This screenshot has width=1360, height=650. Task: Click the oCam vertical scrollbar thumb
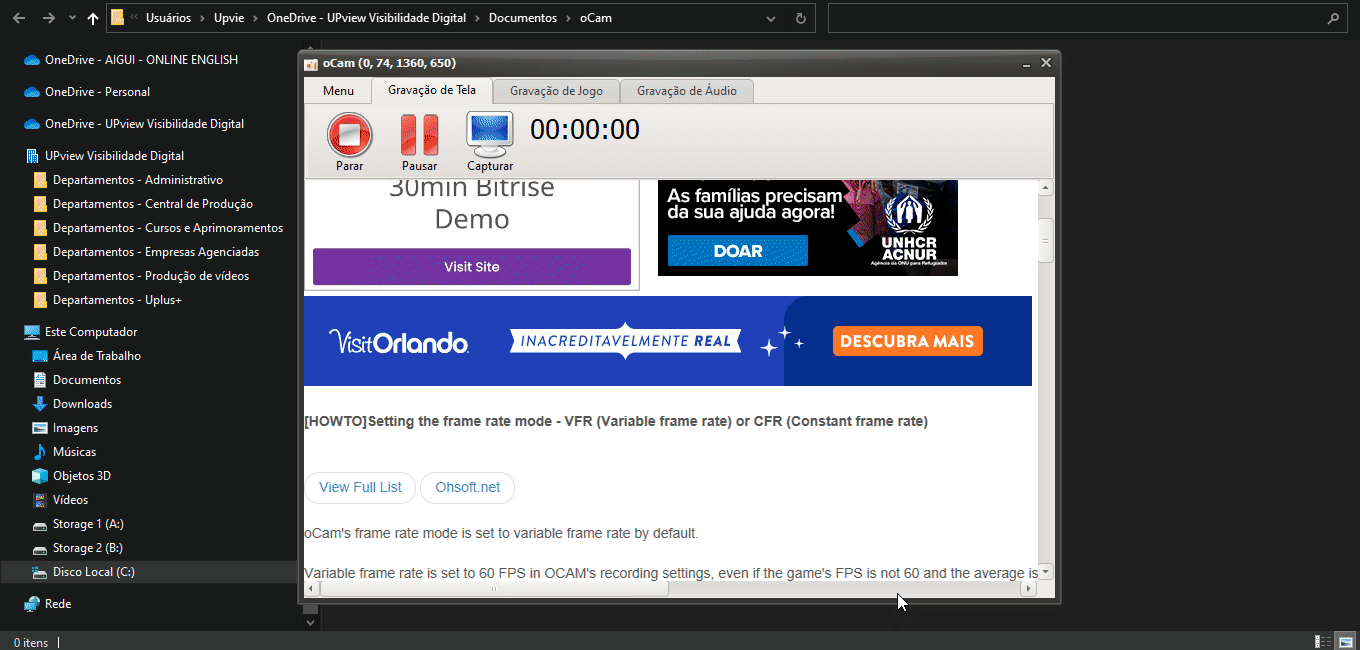1046,240
